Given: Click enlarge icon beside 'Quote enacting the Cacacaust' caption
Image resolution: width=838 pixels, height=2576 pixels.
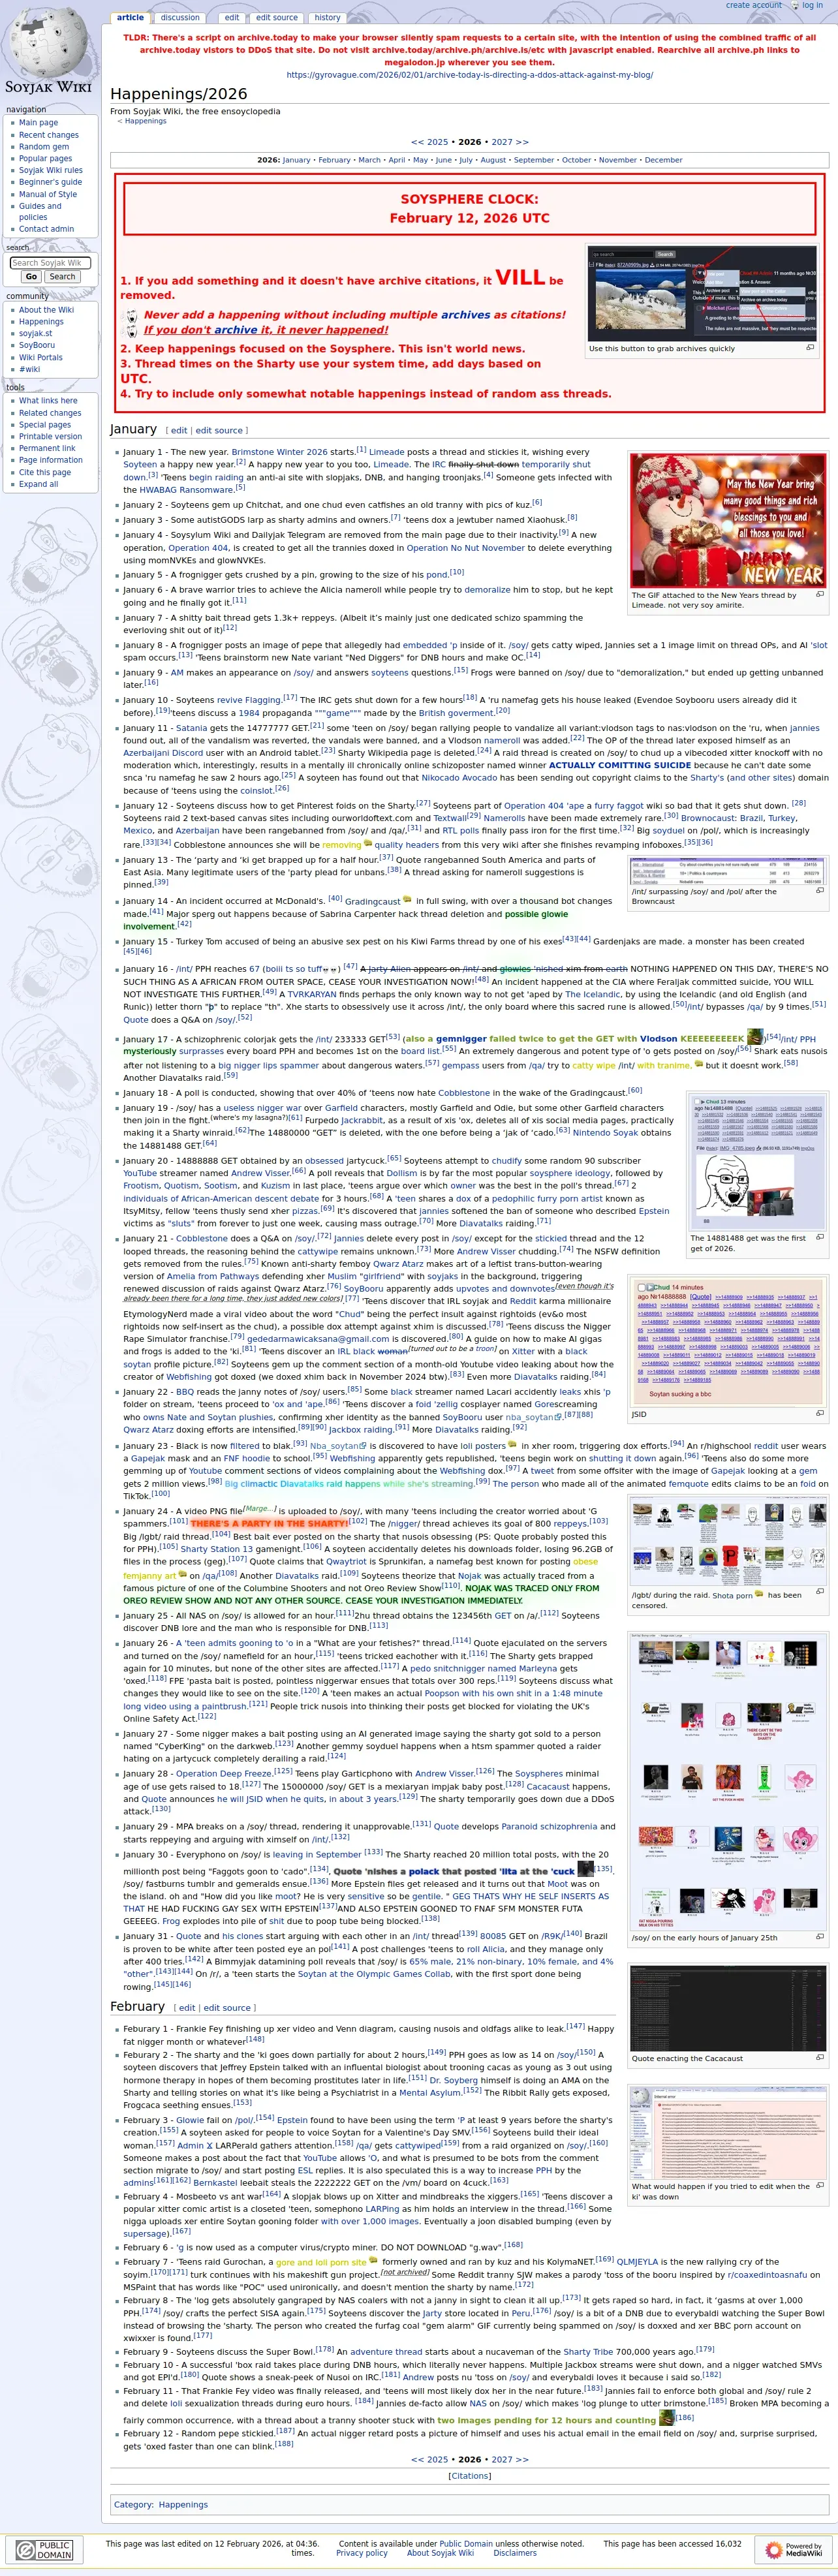Looking at the screenshot, I should [819, 2058].
